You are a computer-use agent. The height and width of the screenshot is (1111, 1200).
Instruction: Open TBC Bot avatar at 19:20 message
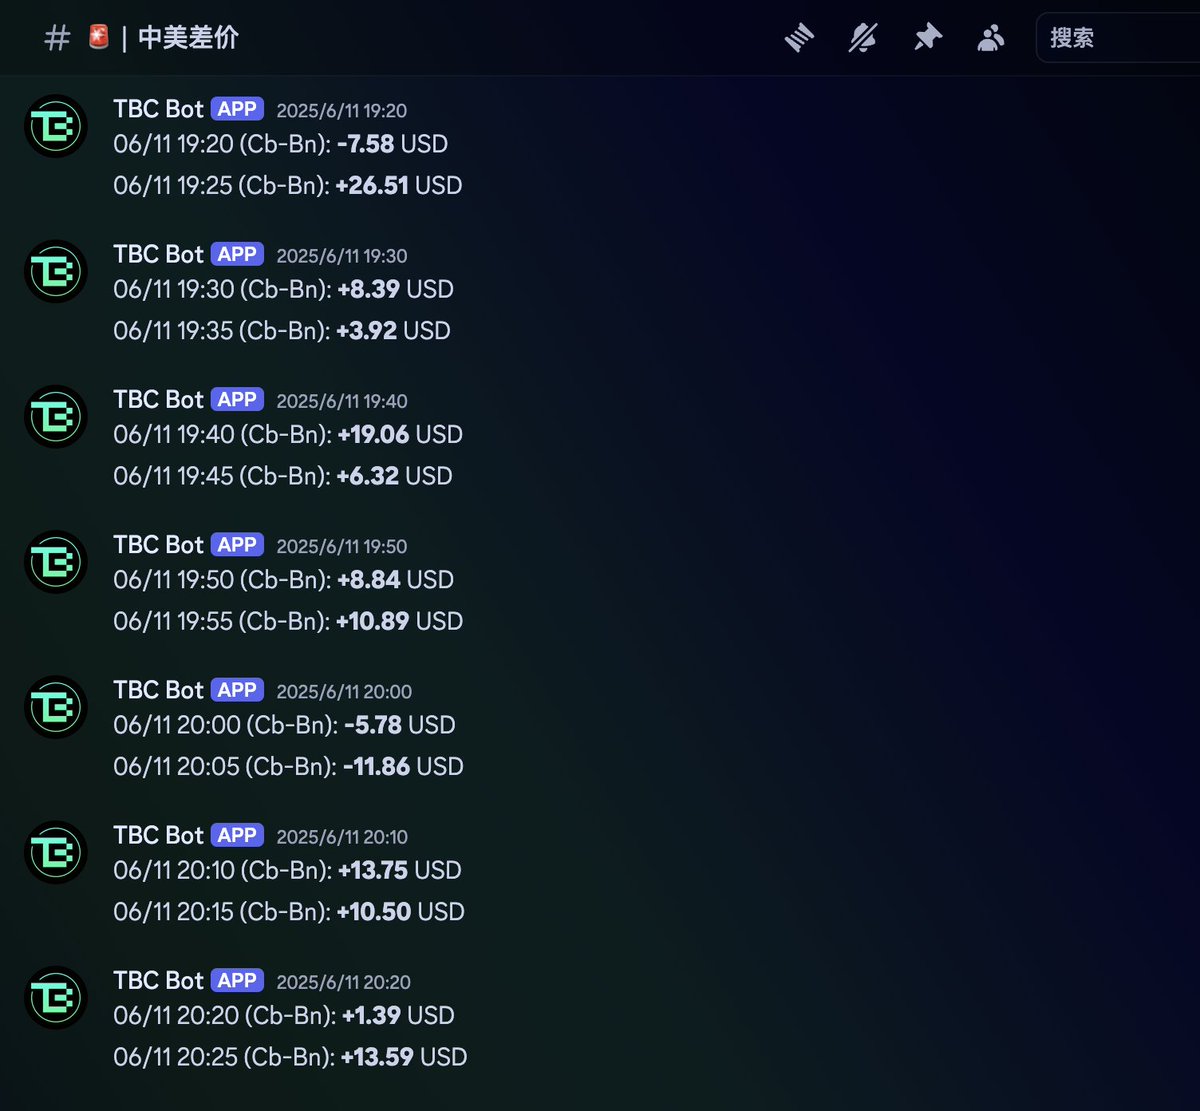(56, 126)
